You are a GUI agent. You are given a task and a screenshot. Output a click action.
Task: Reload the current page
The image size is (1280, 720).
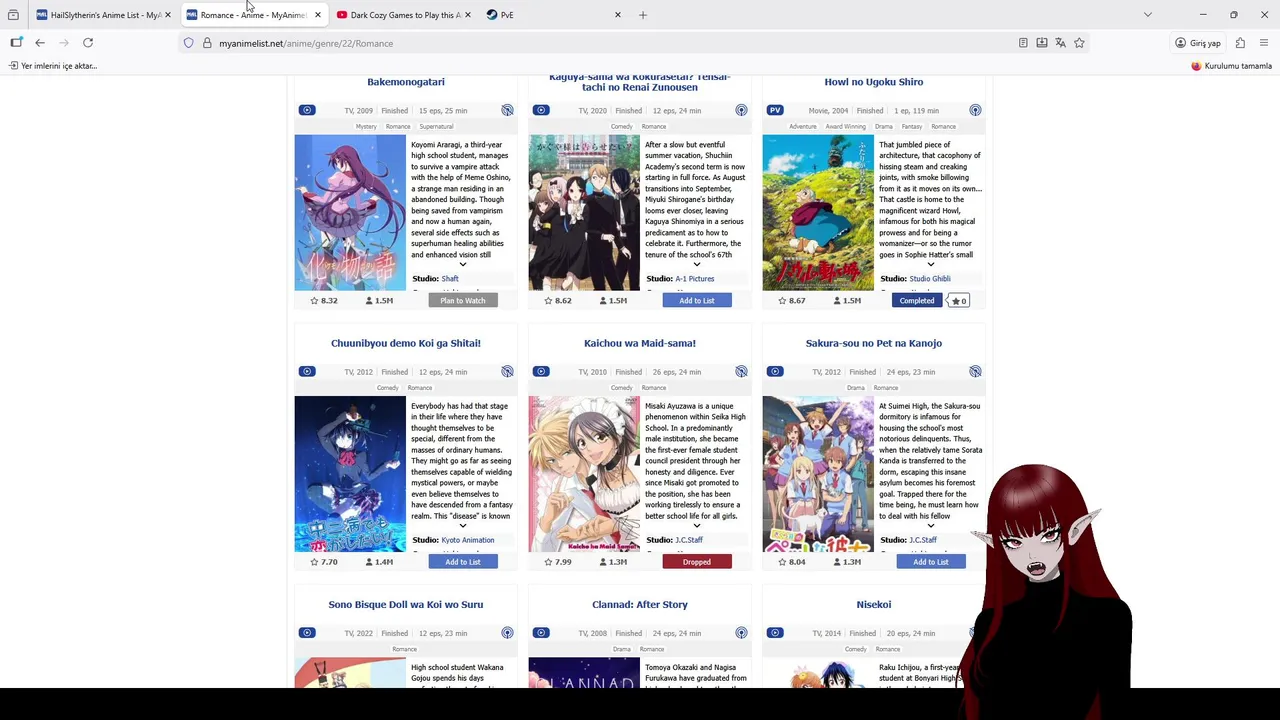88,43
